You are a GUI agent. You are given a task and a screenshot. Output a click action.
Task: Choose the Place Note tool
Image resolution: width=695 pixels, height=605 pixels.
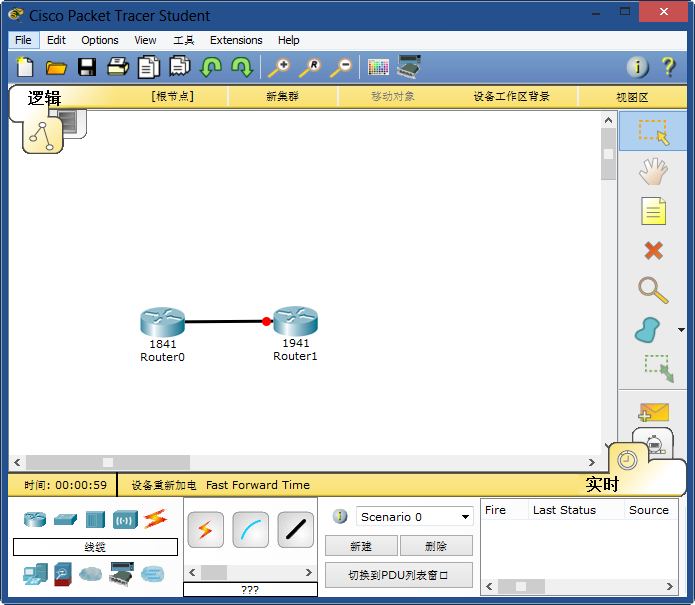(x=653, y=211)
